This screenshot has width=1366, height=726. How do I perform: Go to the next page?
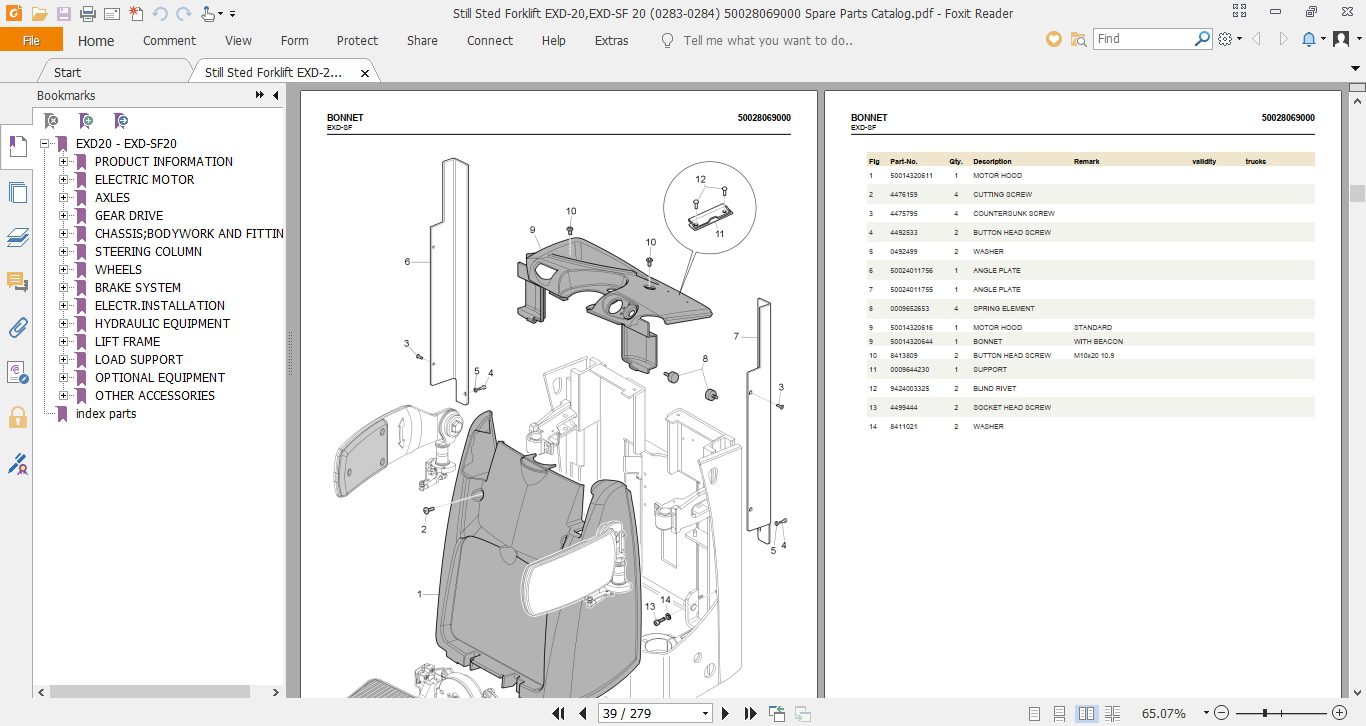pos(726,713)
